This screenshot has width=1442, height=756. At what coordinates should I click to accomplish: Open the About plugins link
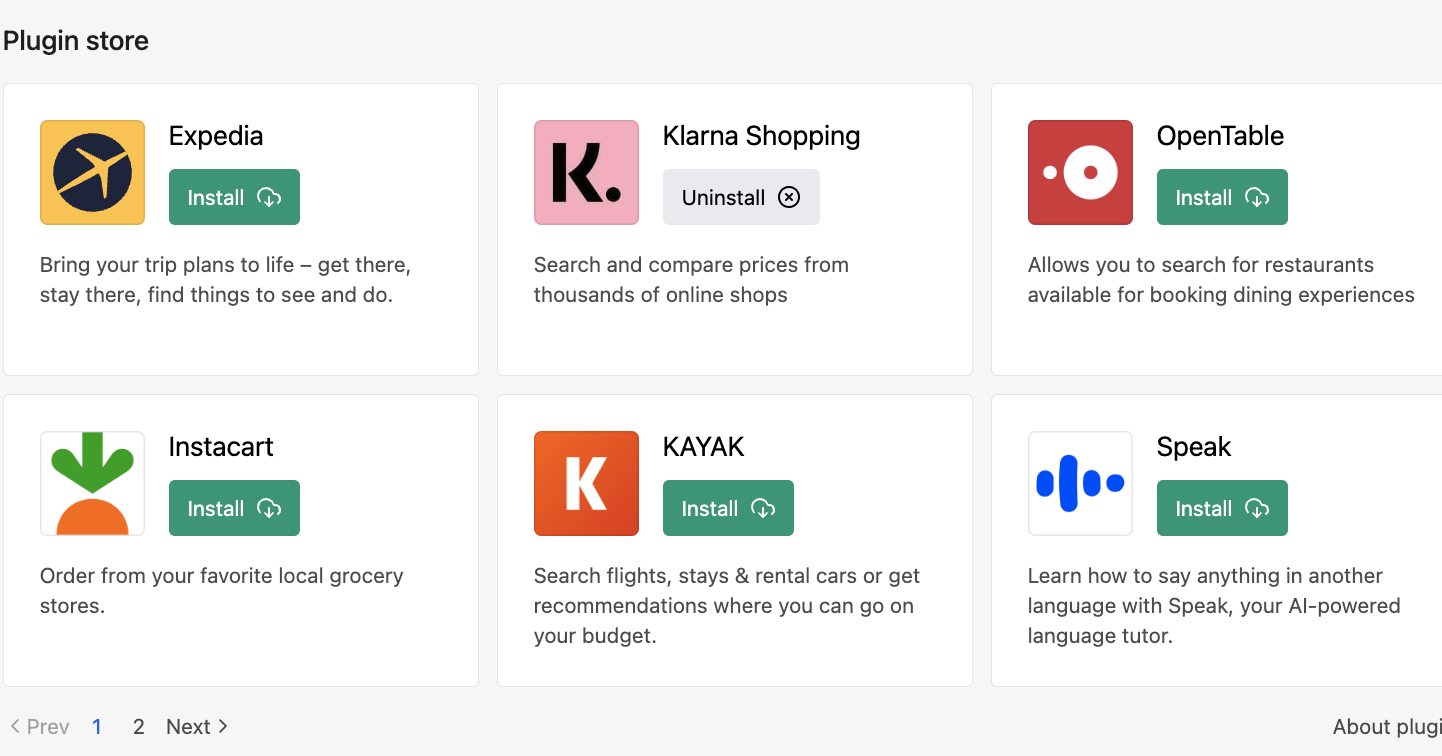tap(1386, 727)
